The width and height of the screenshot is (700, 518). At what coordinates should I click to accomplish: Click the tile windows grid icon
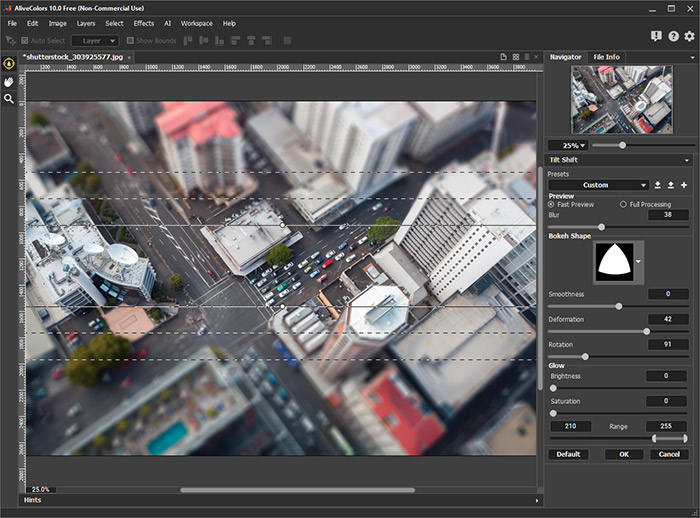tap(514, 57)
